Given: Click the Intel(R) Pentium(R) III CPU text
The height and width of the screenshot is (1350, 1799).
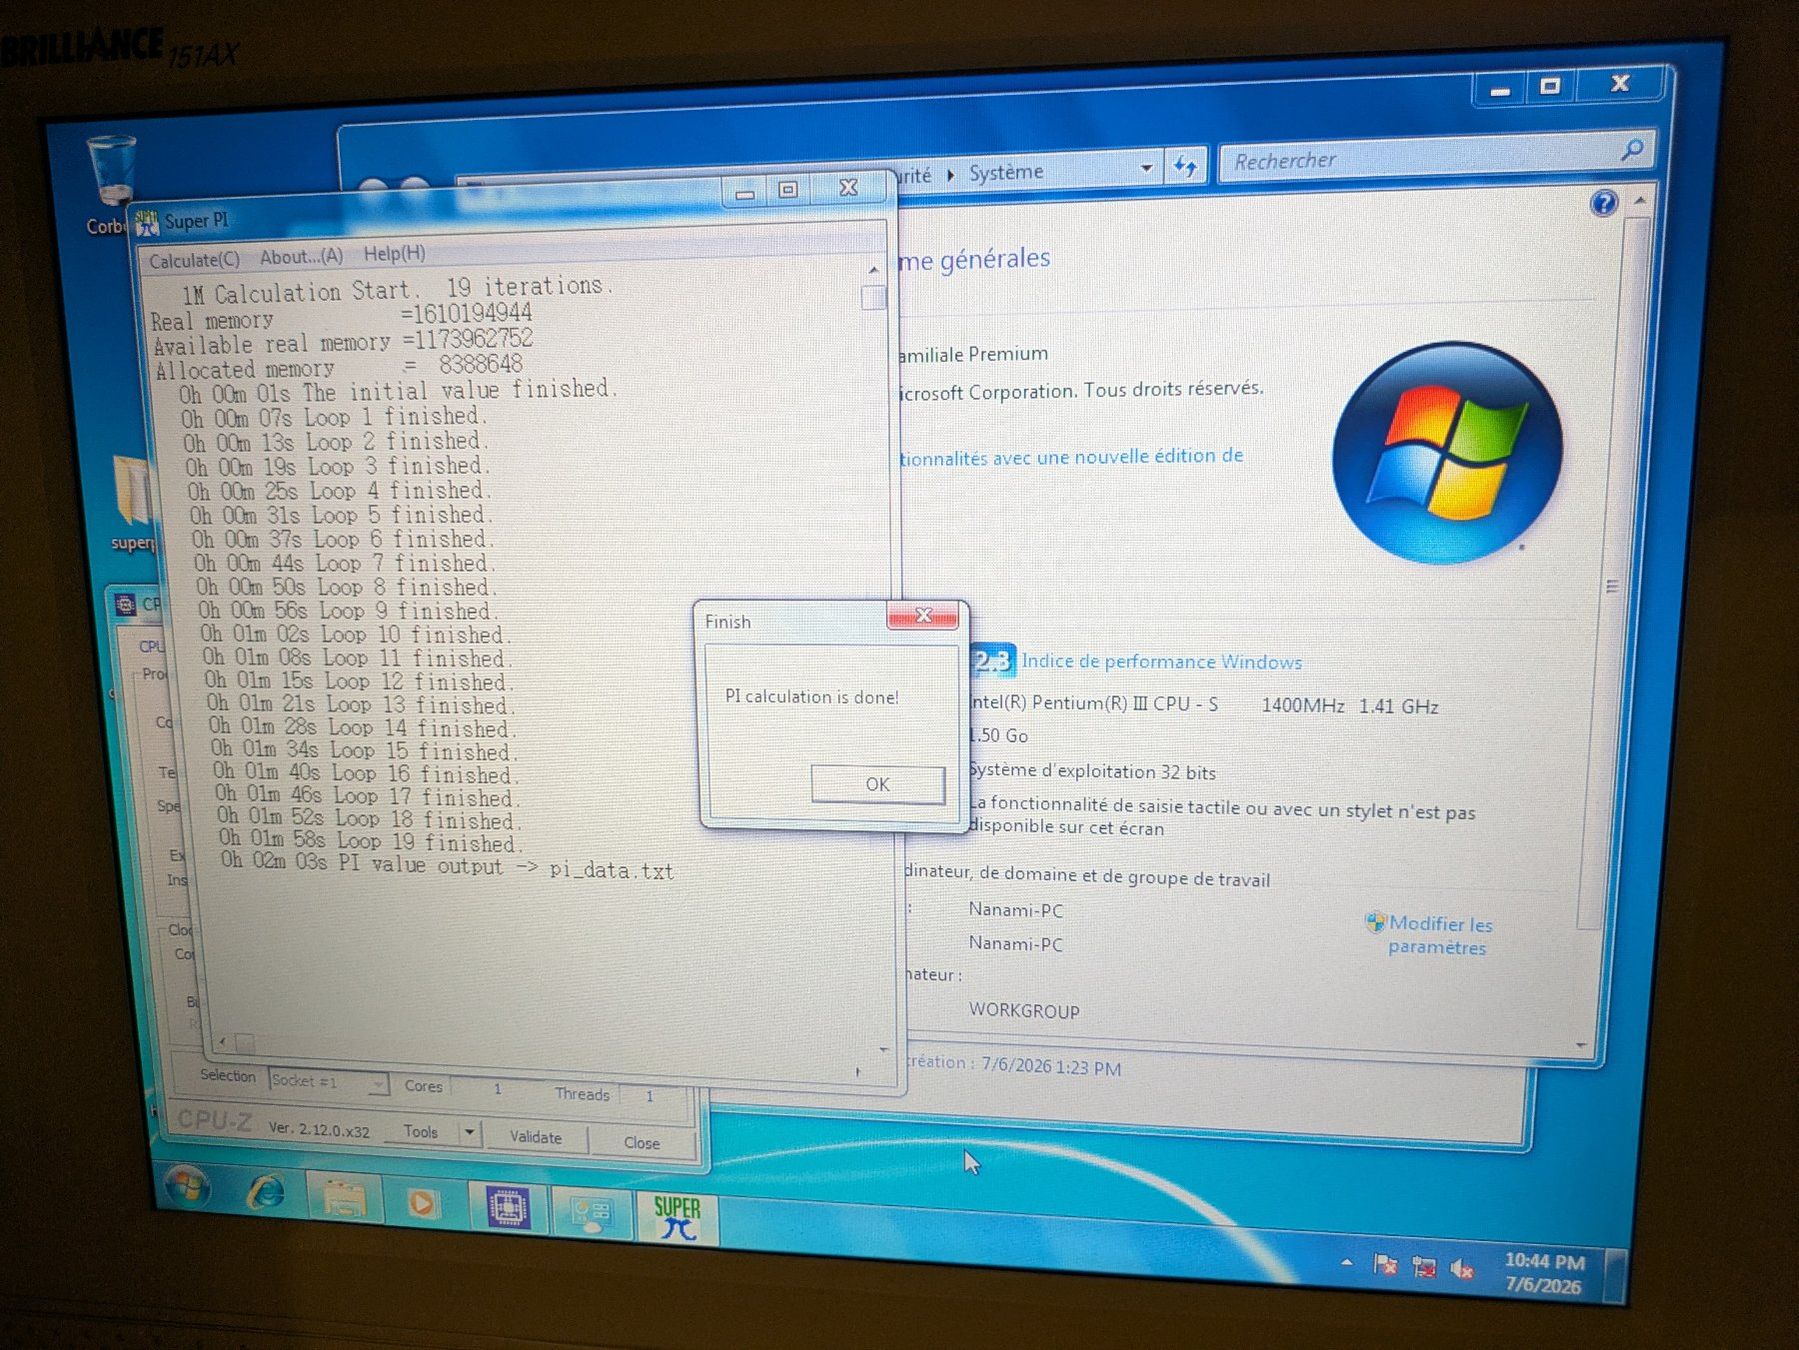Looking at the screenshot, I should (1094, 703).
